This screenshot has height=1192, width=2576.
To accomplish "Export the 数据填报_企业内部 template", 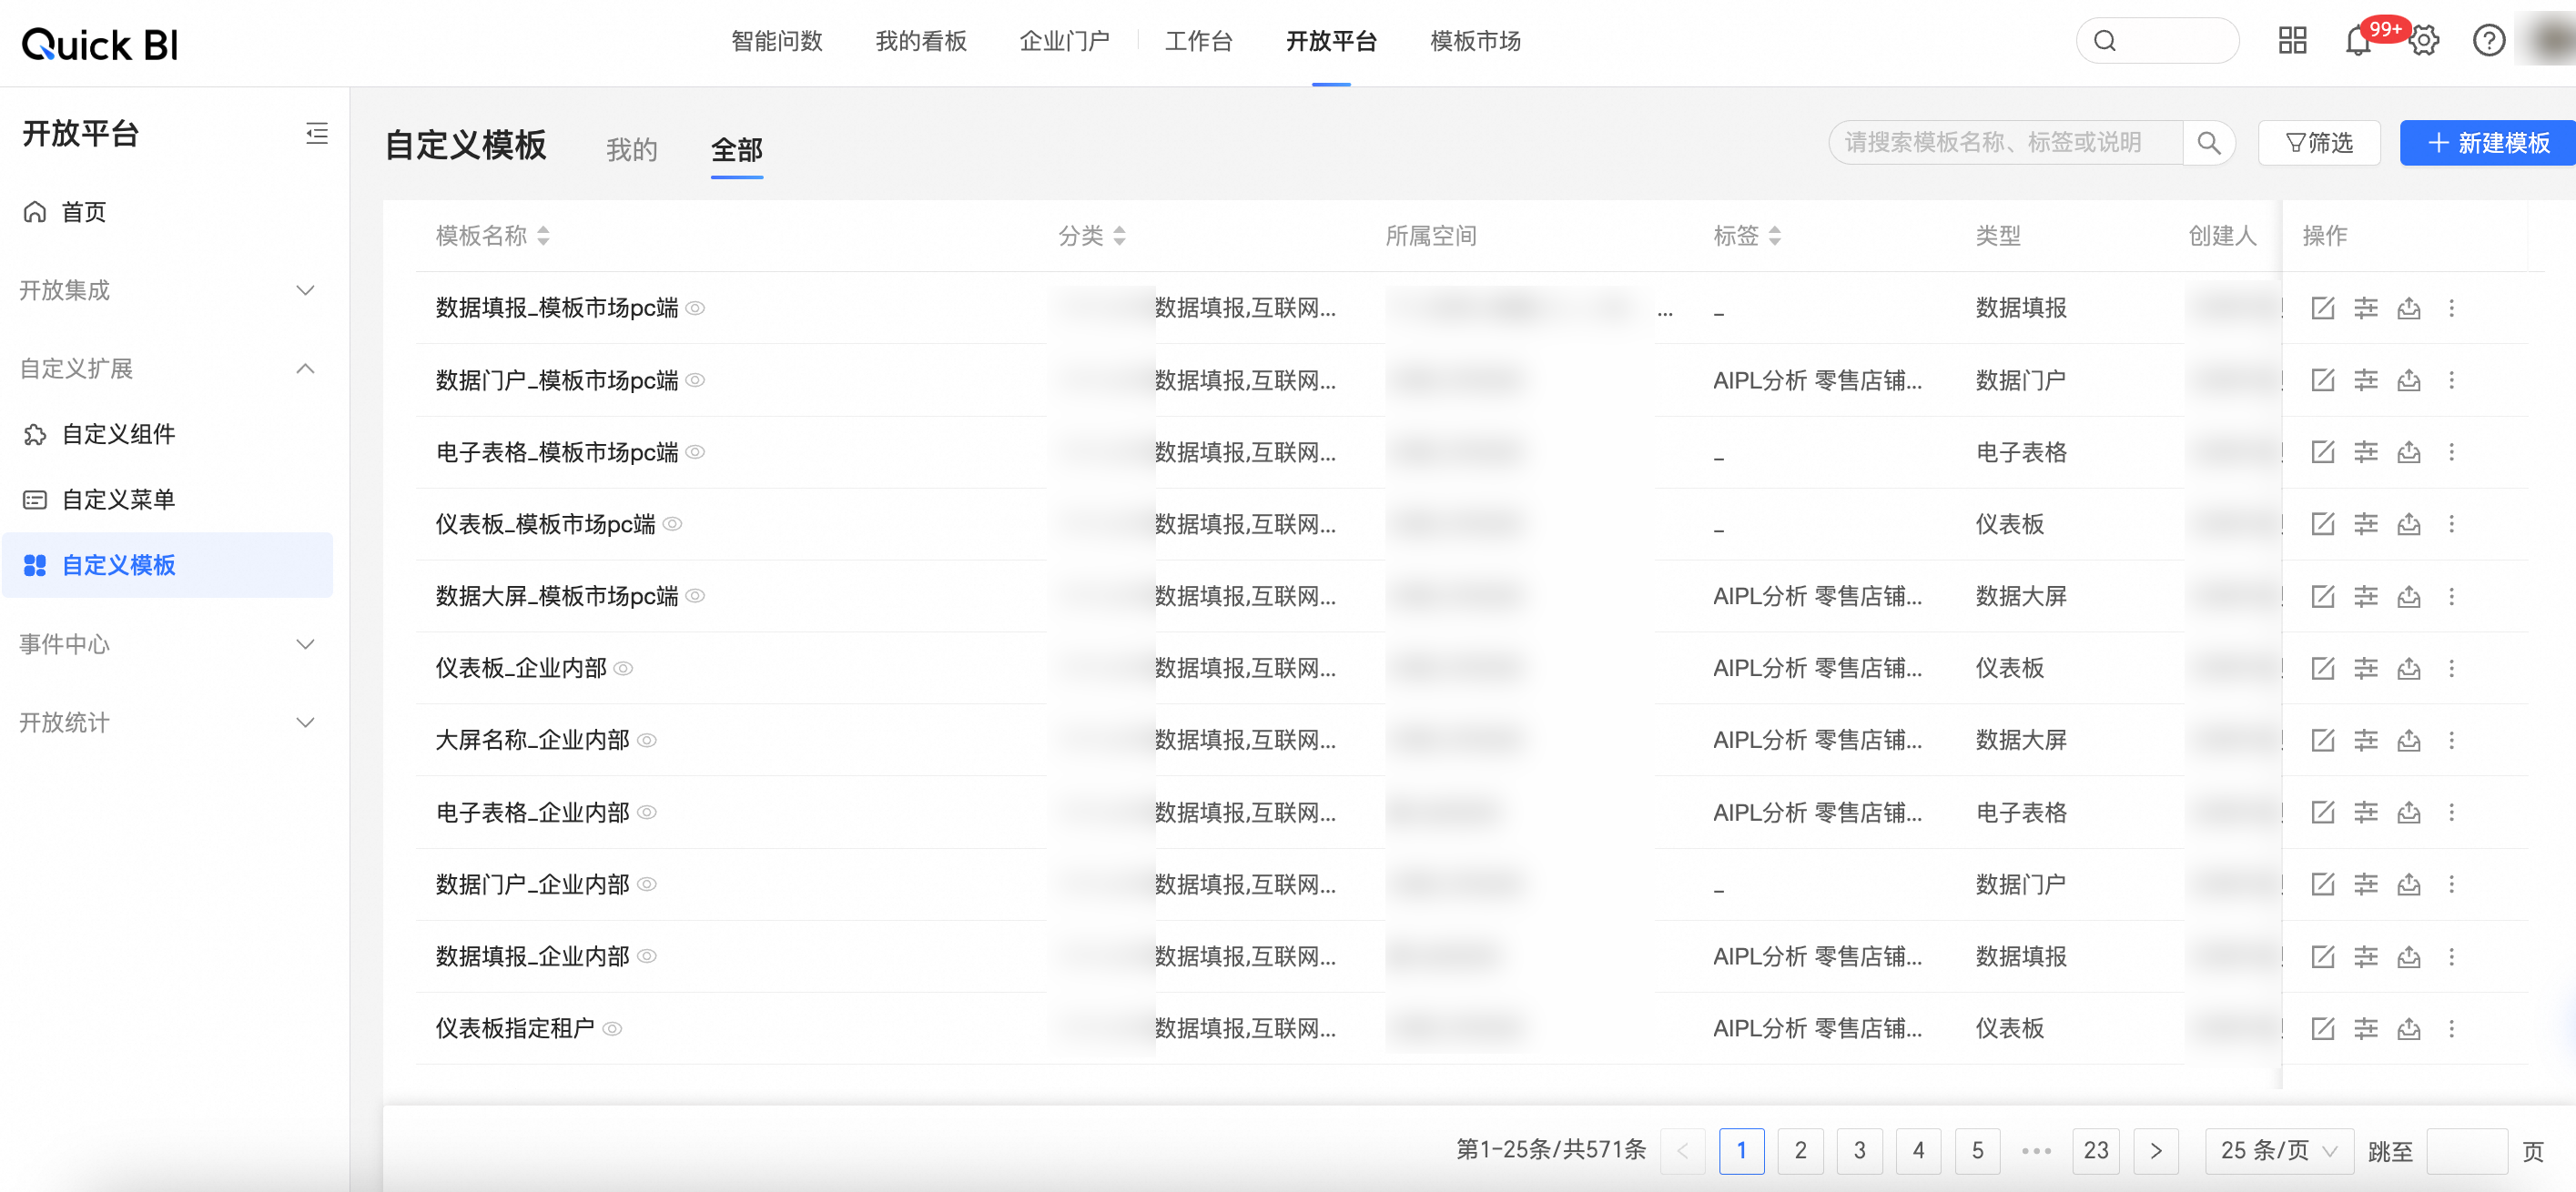I will pos(2409,957).
